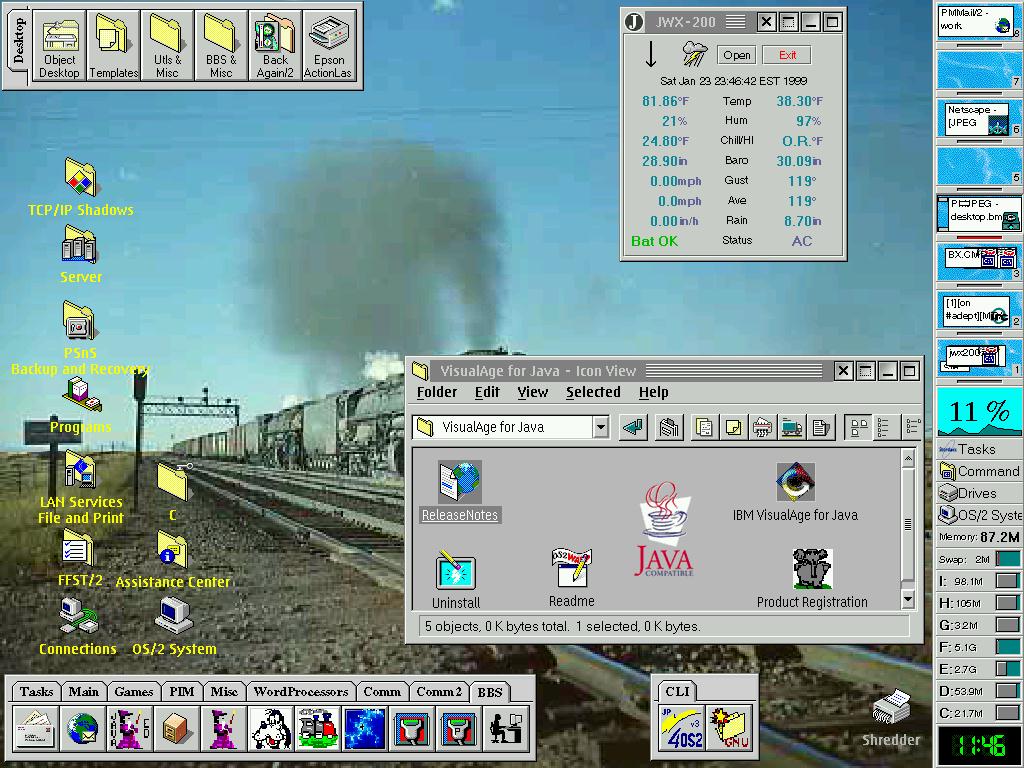The width and height of the screenshot is (1024, 768).
Task: Switch to the Comm2 launcher tab
Action: pyautogui.click(x=439, y=692)
